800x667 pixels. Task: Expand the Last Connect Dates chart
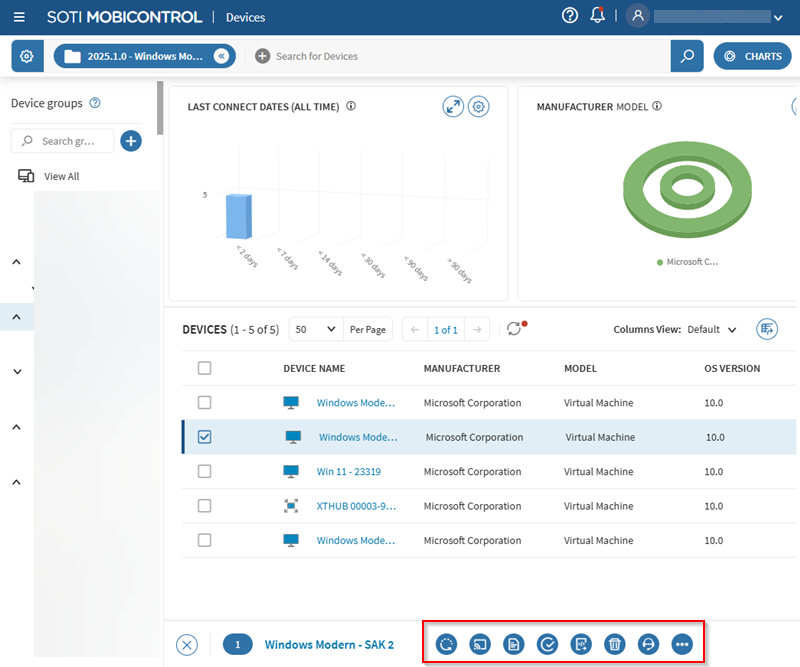(x=453, y=107)
